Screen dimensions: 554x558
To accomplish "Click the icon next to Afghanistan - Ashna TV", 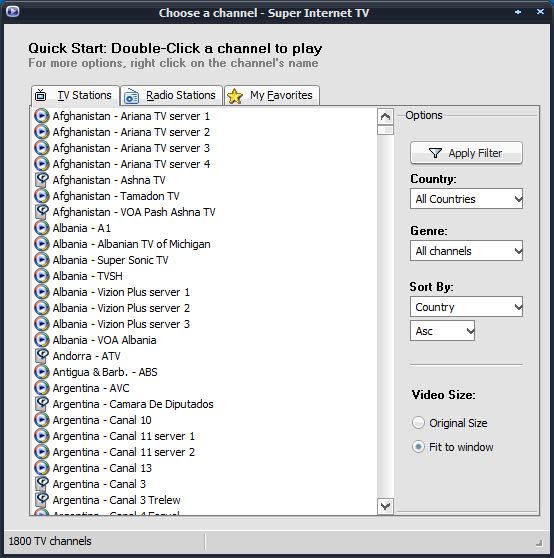I will click(42, 180).
